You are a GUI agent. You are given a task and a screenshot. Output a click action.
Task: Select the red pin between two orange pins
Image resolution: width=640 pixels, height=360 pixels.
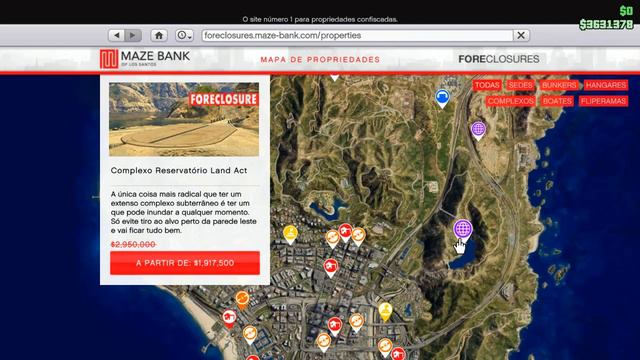tap(345, 233)
